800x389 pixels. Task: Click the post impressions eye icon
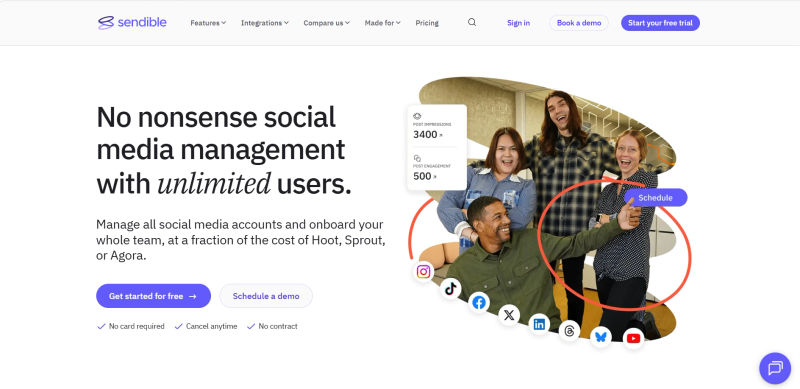417,116
